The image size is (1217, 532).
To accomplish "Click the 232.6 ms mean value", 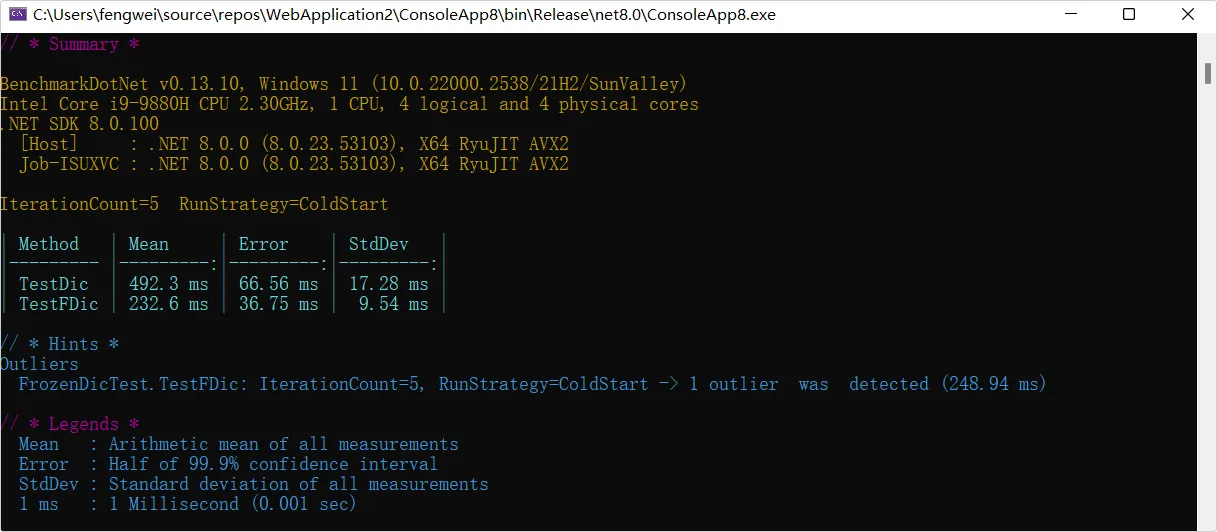I will pyautogui.click(x=169, y=304).
